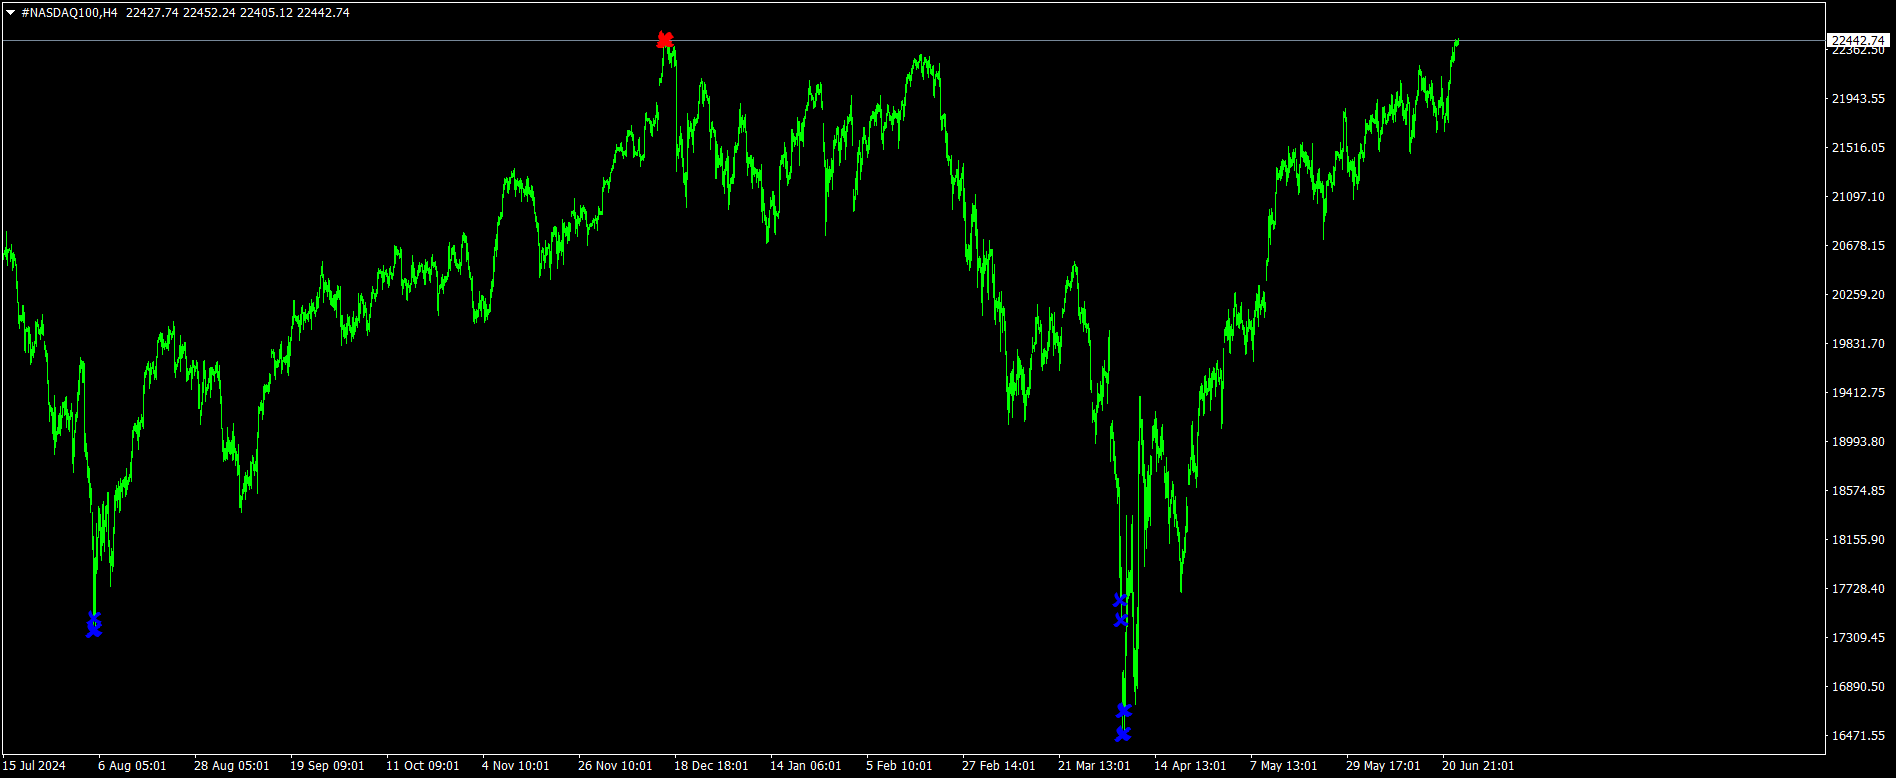Click the 7 May 13:01 time label
This screenshot has width=1896, height=778.
point(1283,766)
